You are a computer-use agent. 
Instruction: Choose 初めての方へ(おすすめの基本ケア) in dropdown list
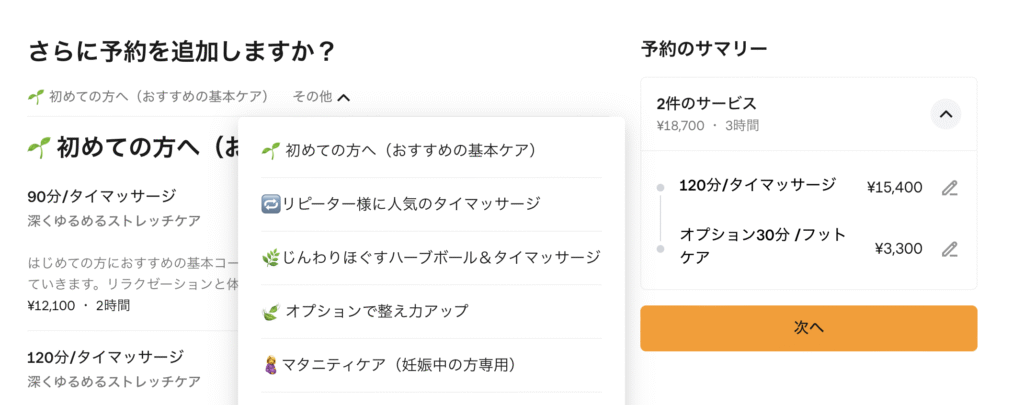pos(431,151)
